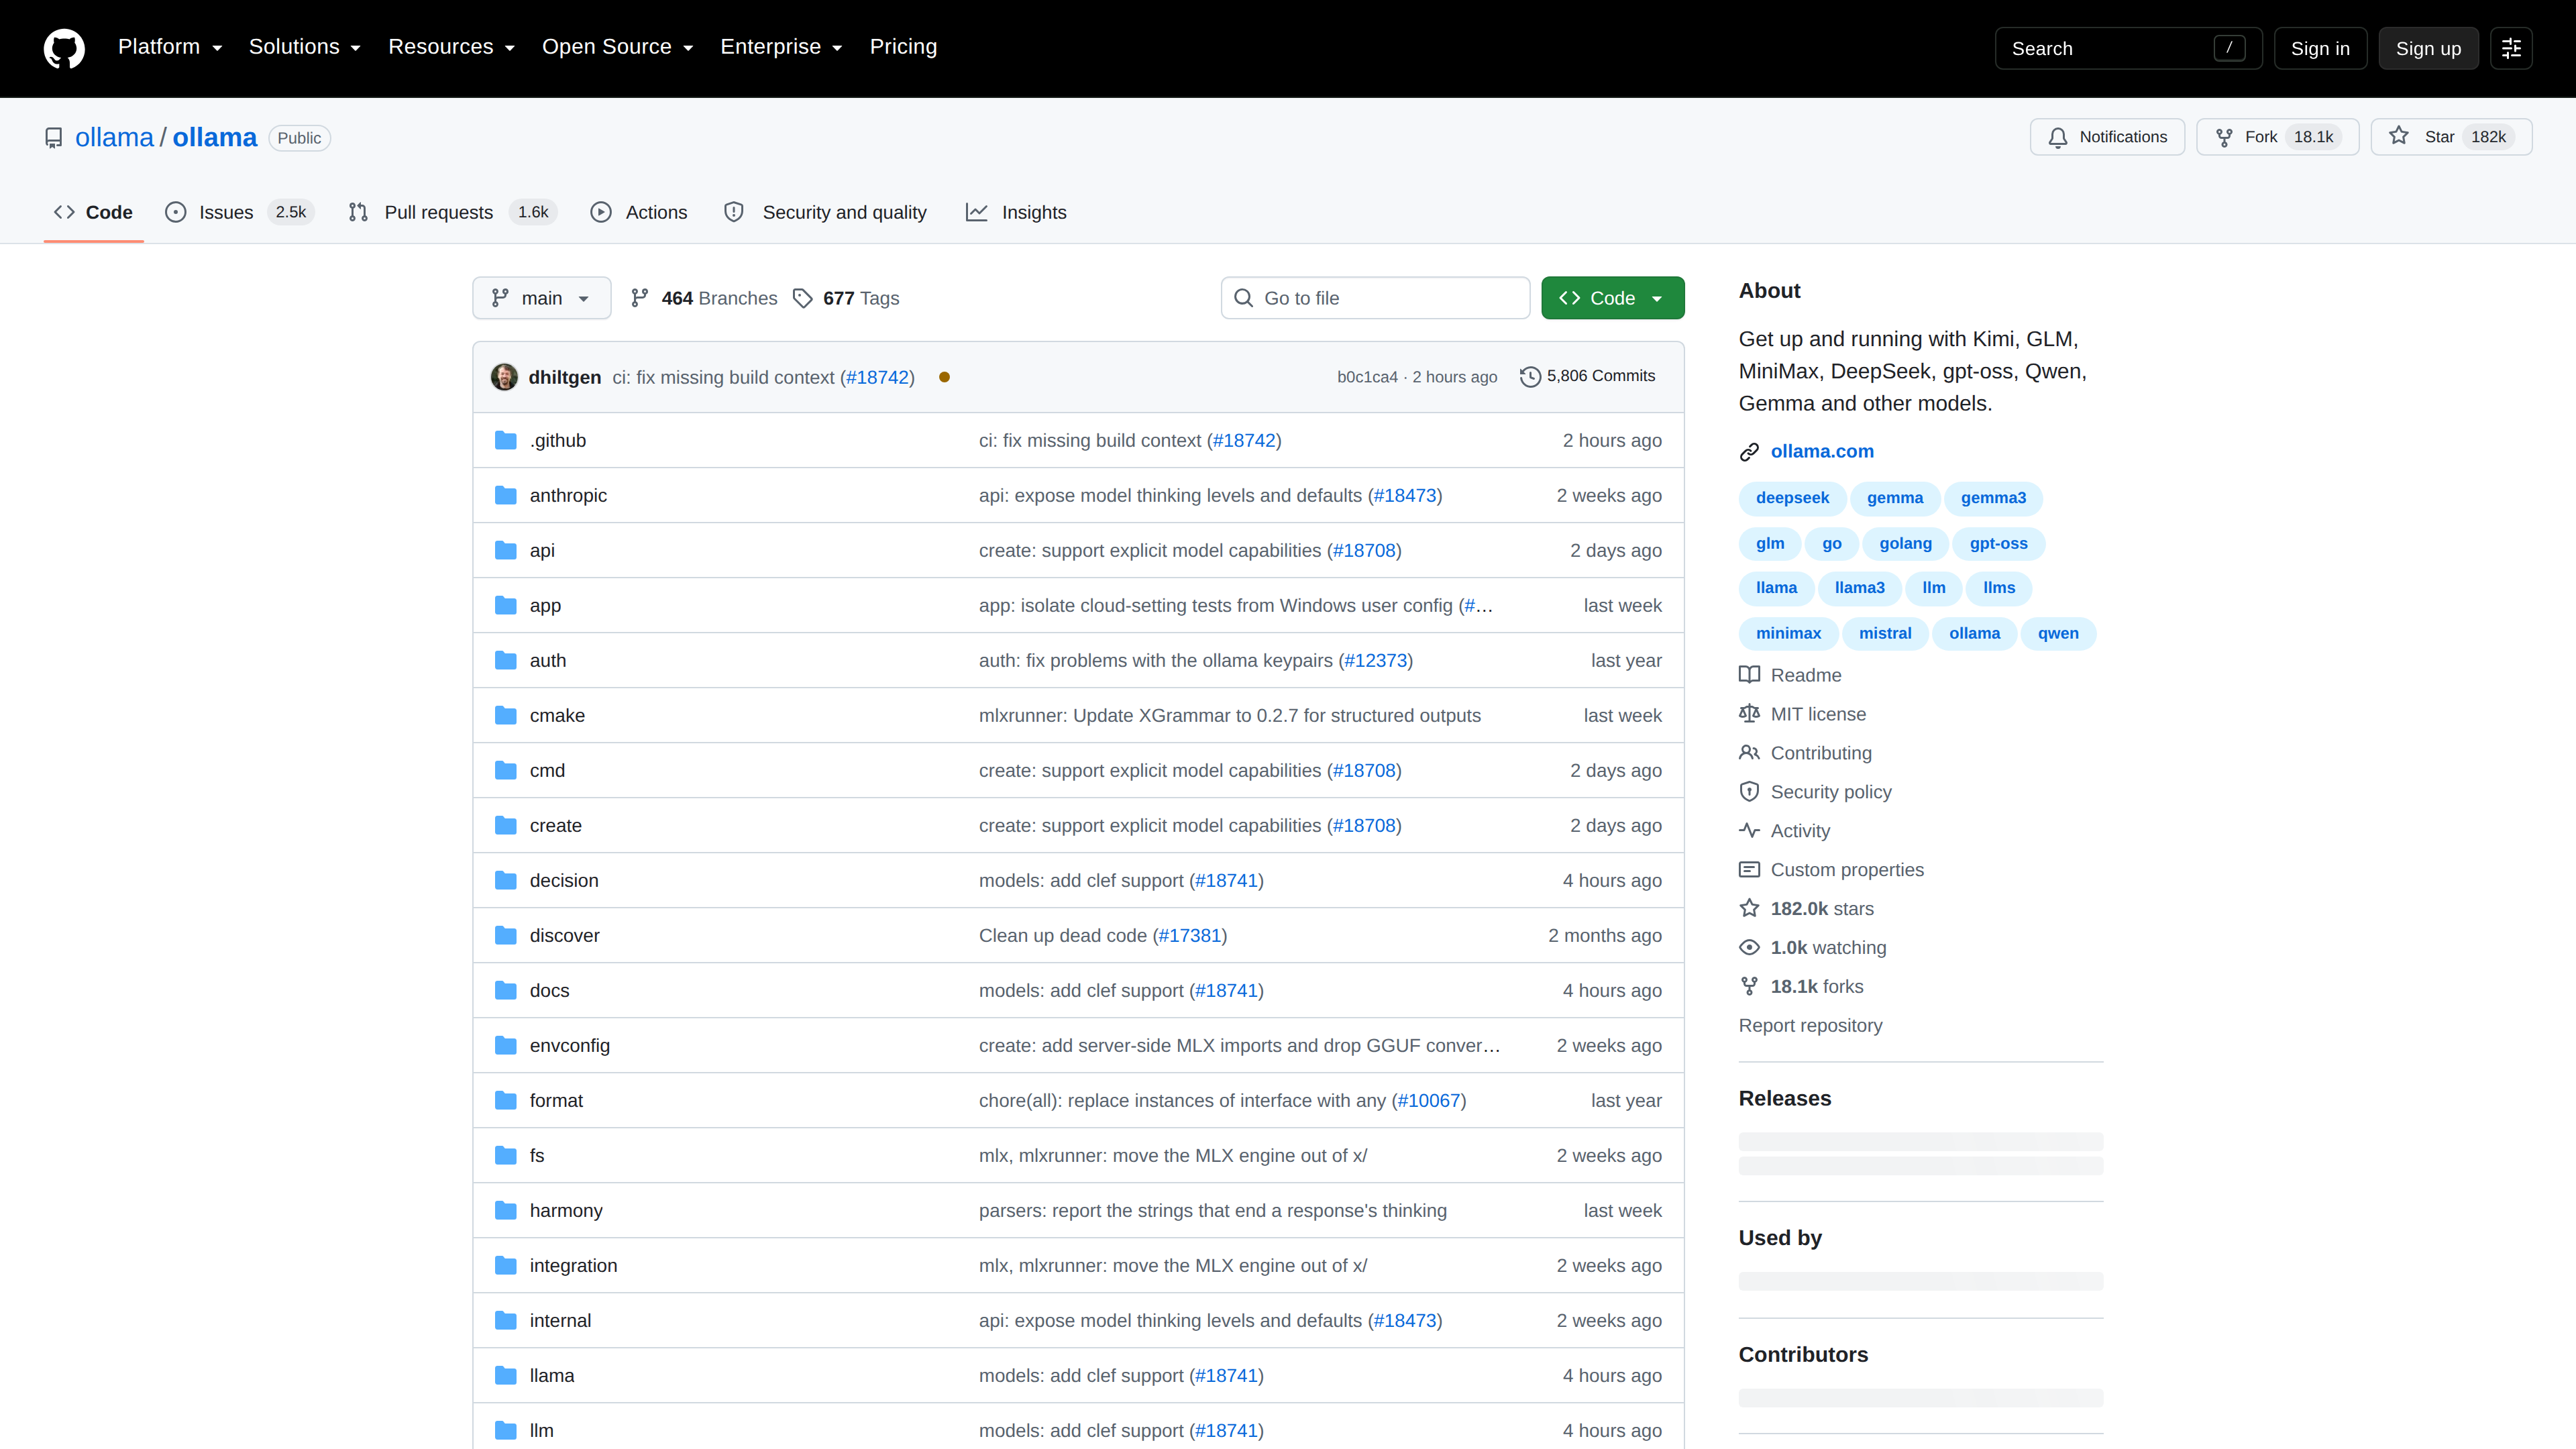Click the Notifications bell button

[x=2107, y=137]
